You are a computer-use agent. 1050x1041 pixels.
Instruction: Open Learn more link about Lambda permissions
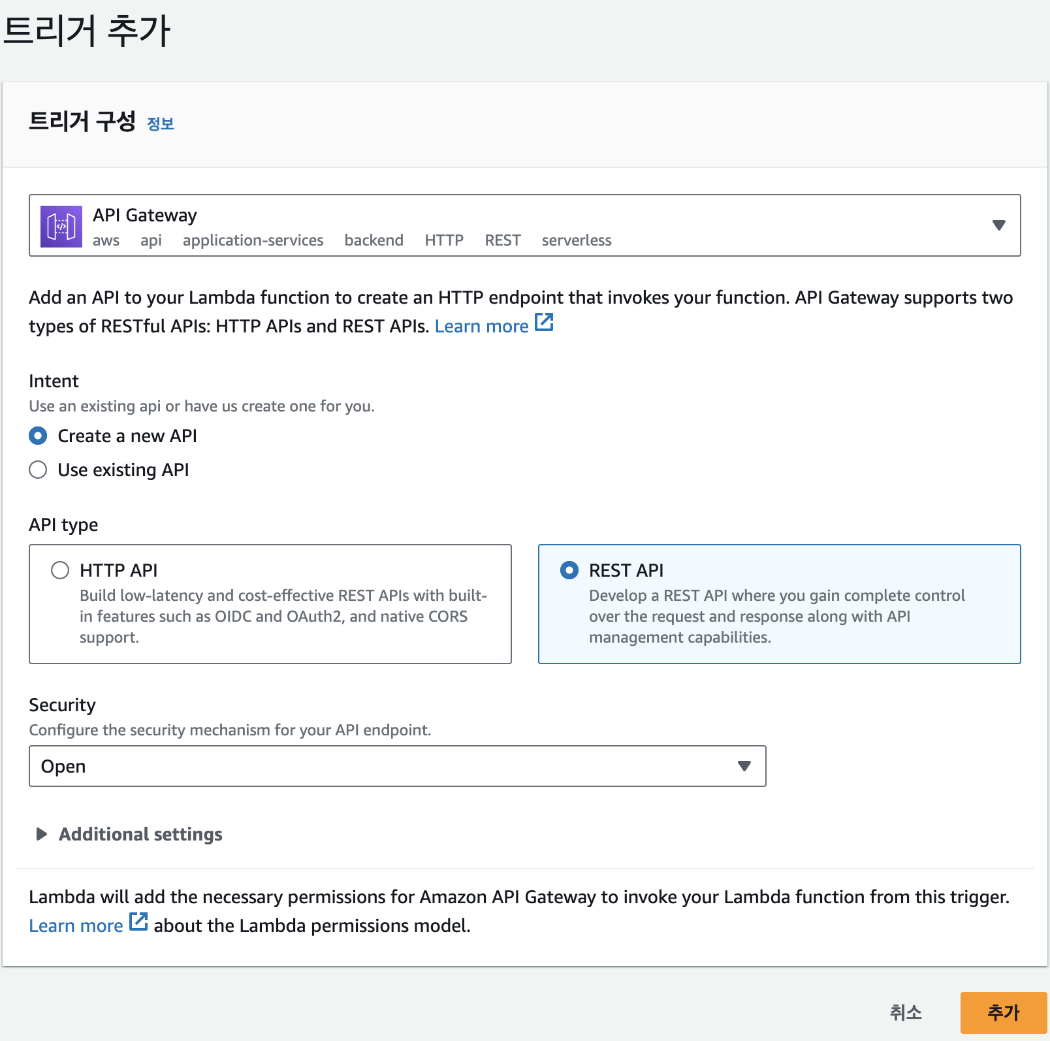click(76, 925)
